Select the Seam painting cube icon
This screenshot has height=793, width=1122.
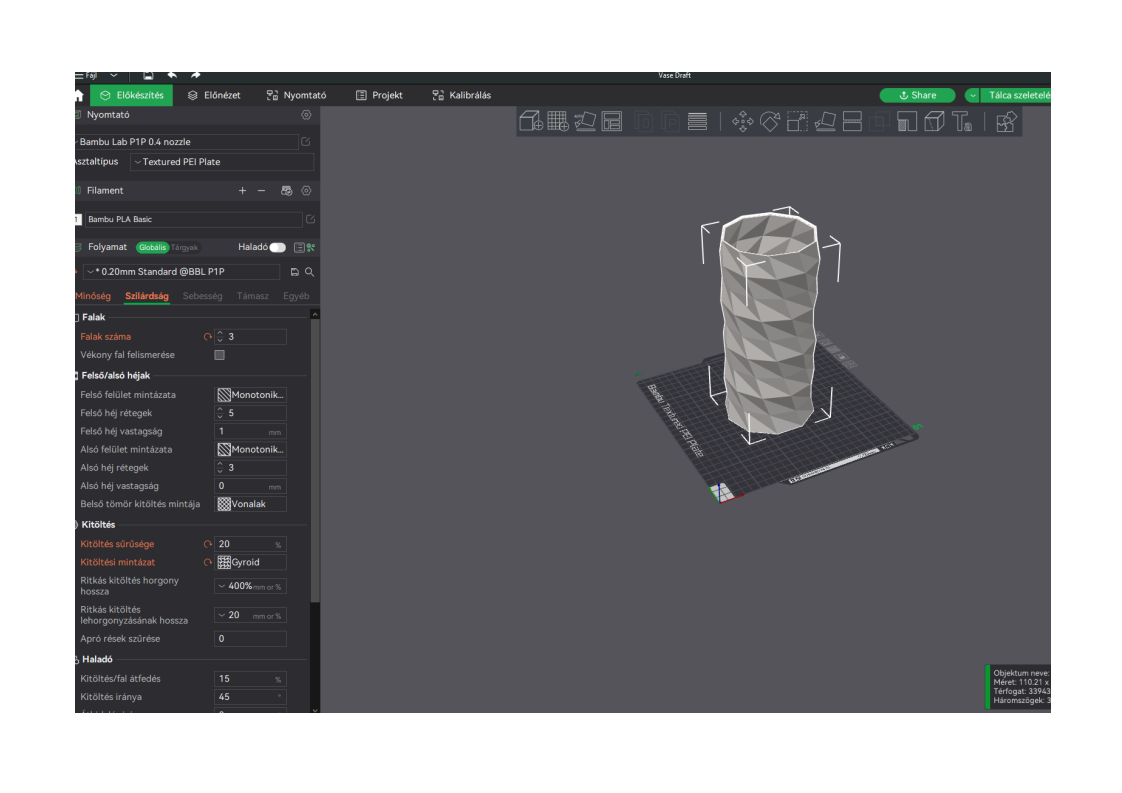[934, 121]
